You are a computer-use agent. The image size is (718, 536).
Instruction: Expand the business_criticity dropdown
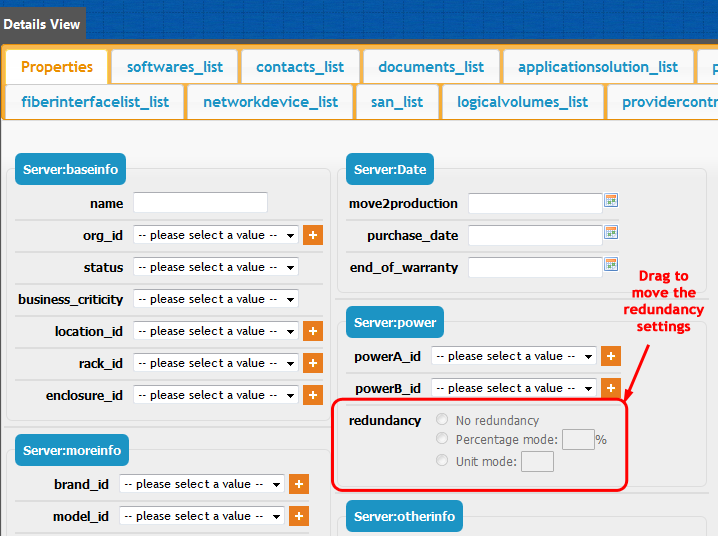click(x=216, y=299)
